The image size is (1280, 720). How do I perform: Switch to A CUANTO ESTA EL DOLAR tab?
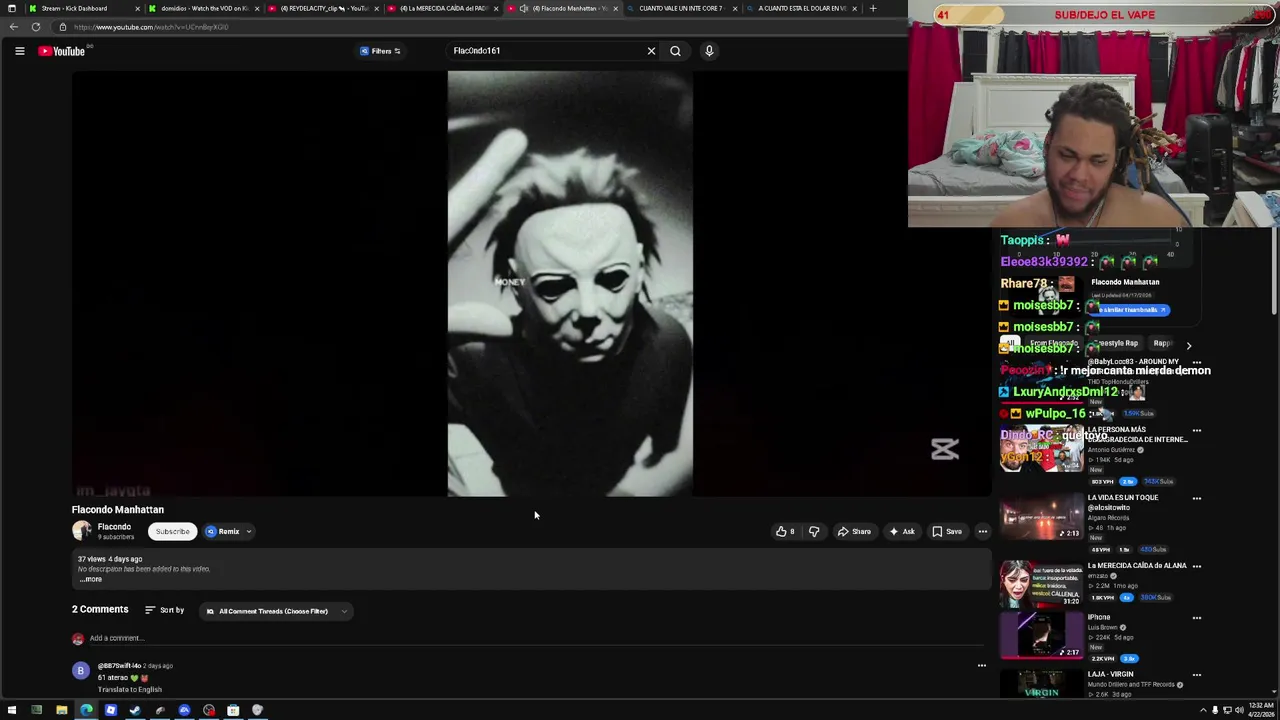[x=800, y=8]
